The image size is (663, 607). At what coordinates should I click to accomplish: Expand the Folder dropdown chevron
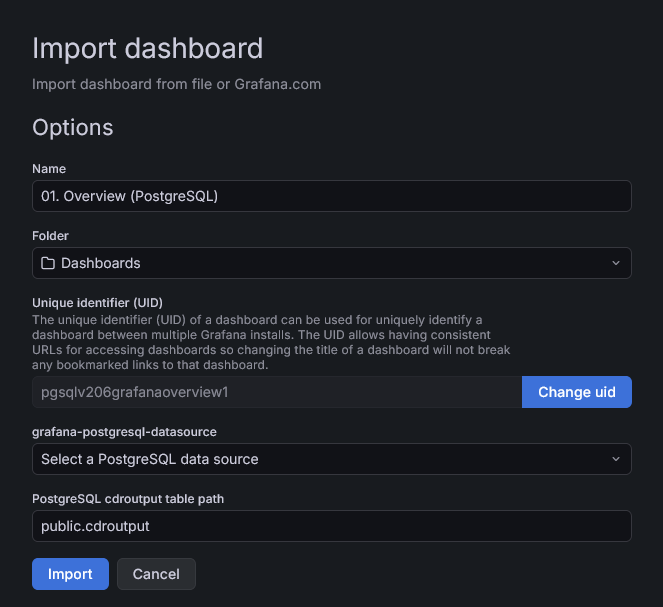tap(615, 263)
